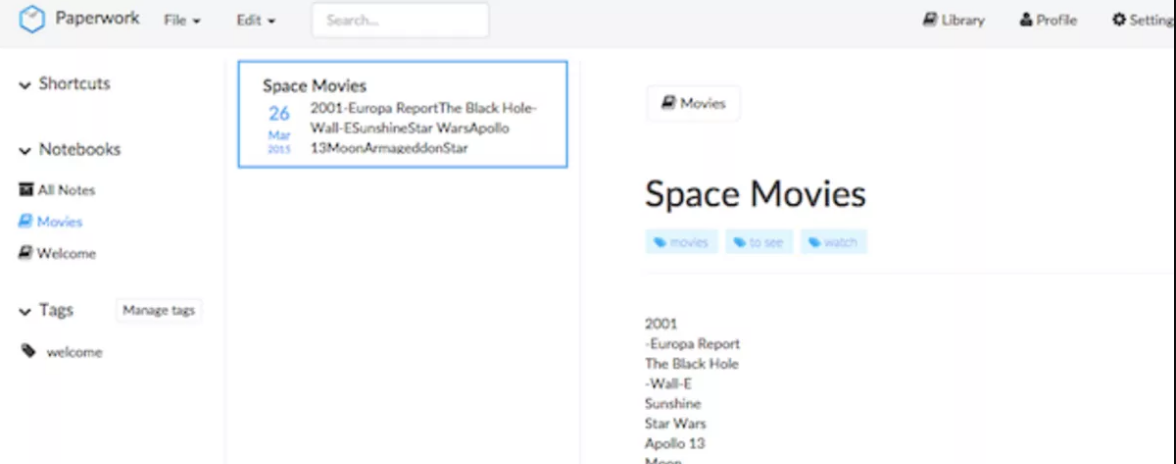
Task: Open the Edit dropdown menu
Action: (256, 21)
